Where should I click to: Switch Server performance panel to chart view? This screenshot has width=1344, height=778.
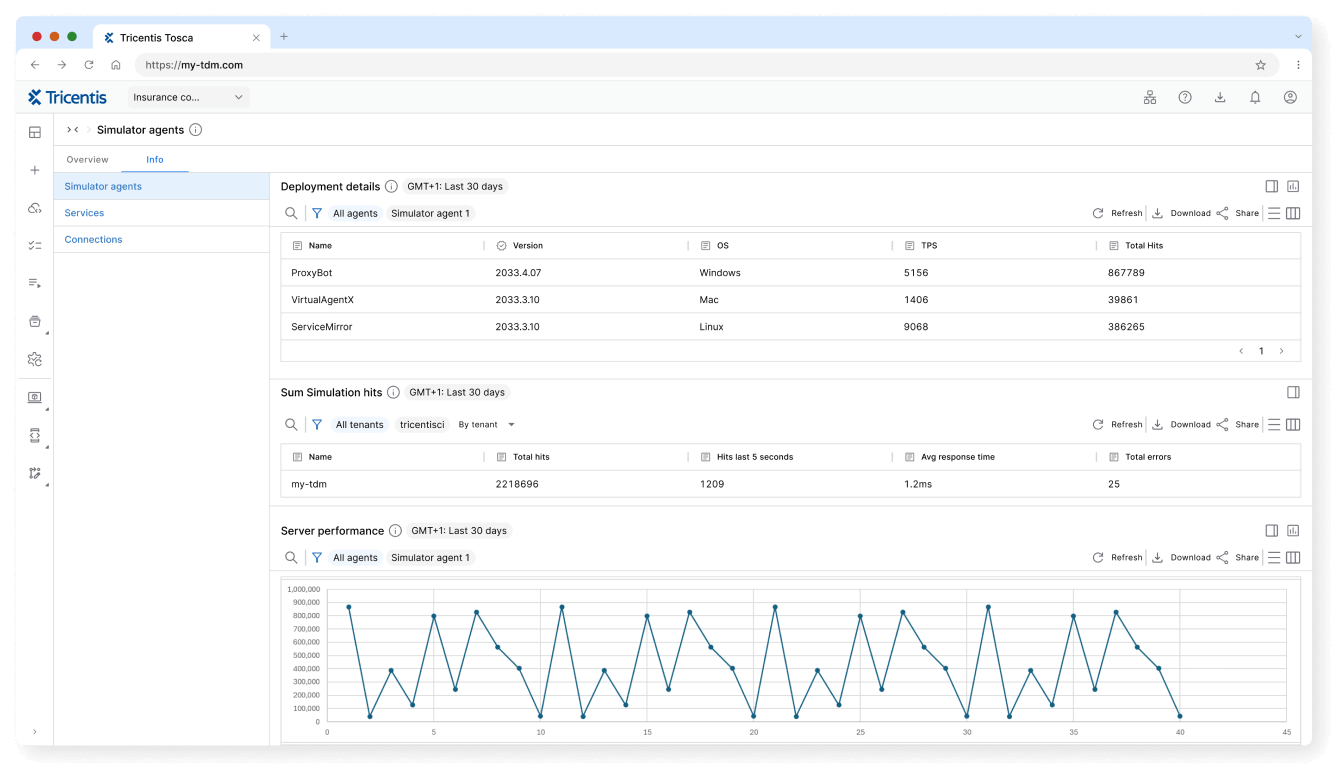(x=1293, y=530)
